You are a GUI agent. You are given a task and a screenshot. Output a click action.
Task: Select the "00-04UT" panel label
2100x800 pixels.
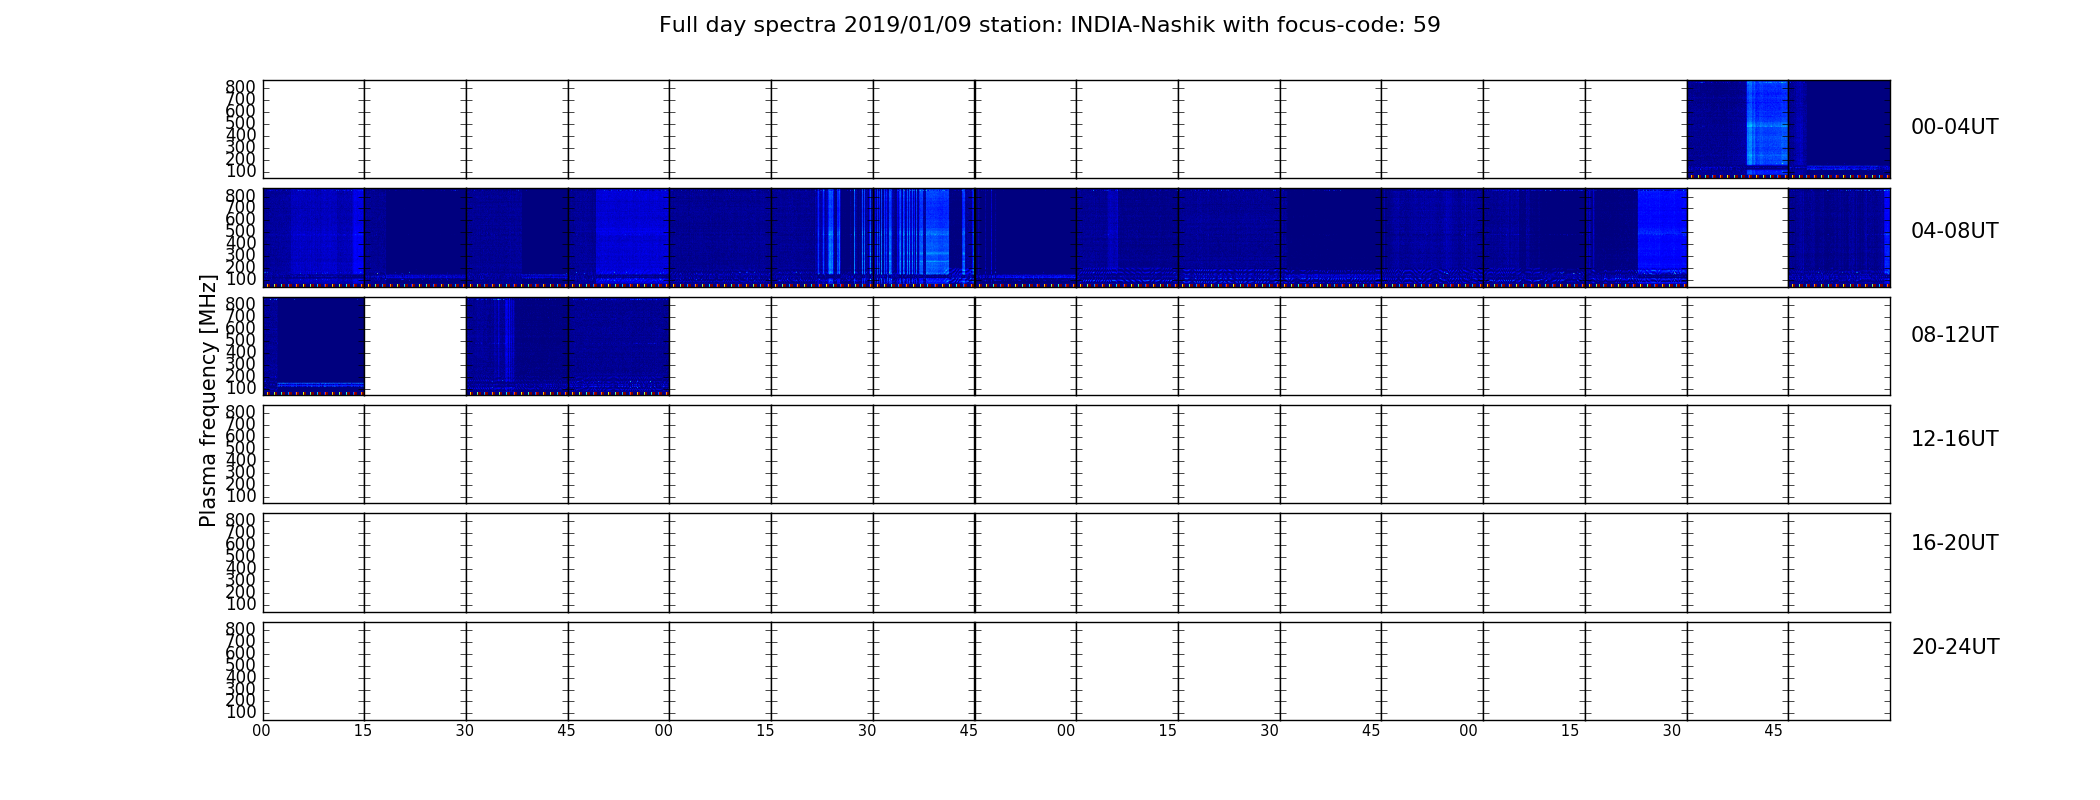pos(1955,127)
